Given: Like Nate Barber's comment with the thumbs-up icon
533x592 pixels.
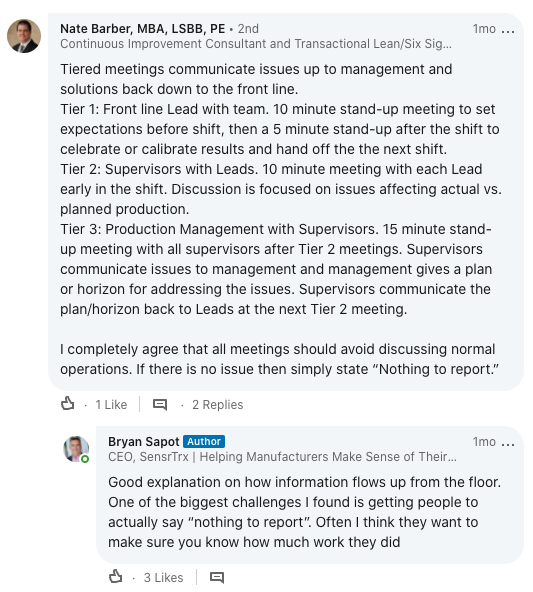Looking at the screenshot, I should pos(68,404).
